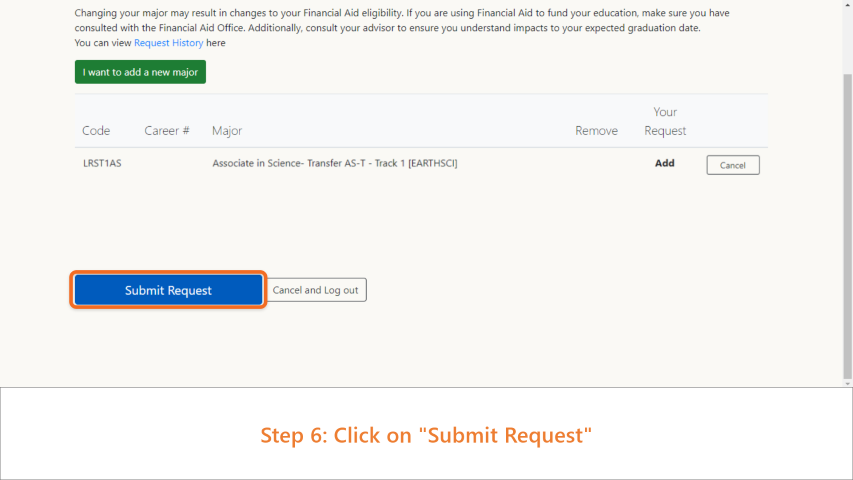Click the scrollbar up arrow
This screenshot has width=853, height=480.
848,3
